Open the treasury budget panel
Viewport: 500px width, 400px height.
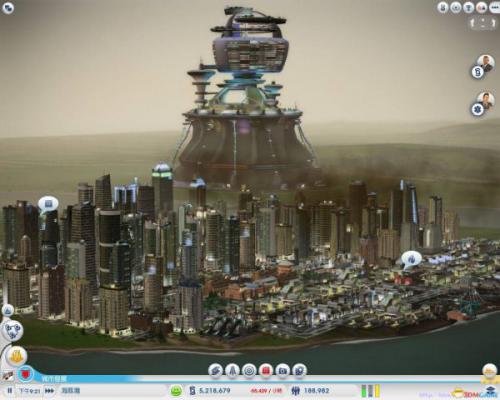[210, 390]
